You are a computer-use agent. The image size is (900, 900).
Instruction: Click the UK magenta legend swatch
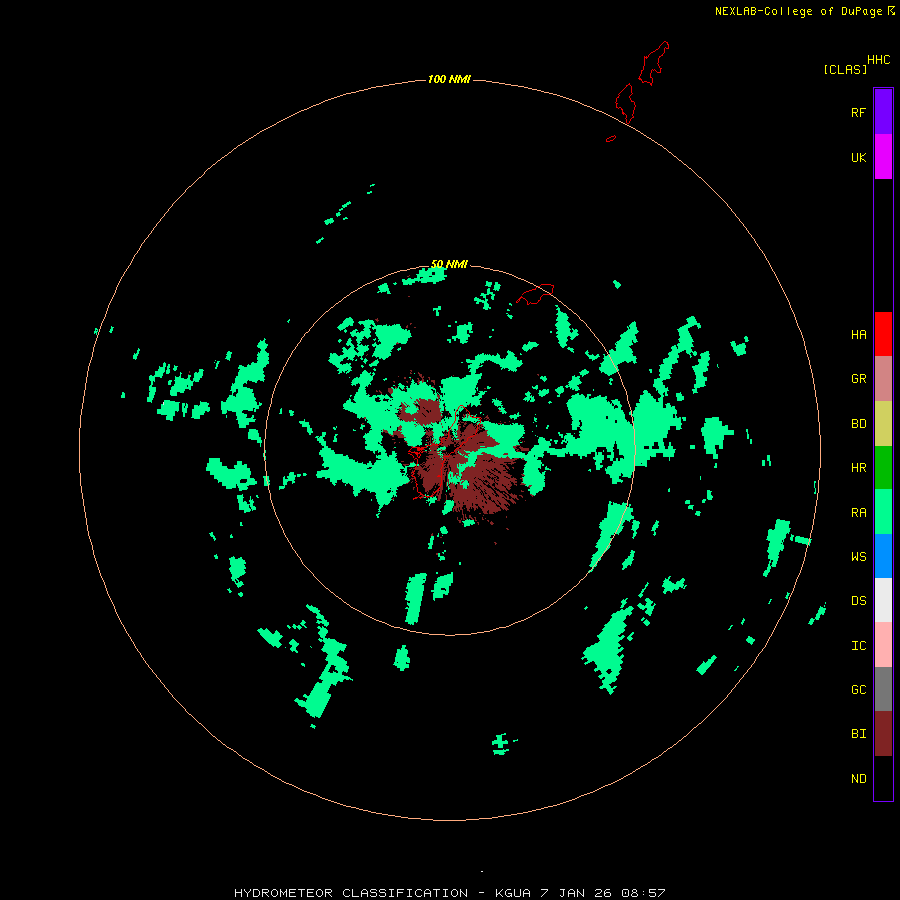883,157
